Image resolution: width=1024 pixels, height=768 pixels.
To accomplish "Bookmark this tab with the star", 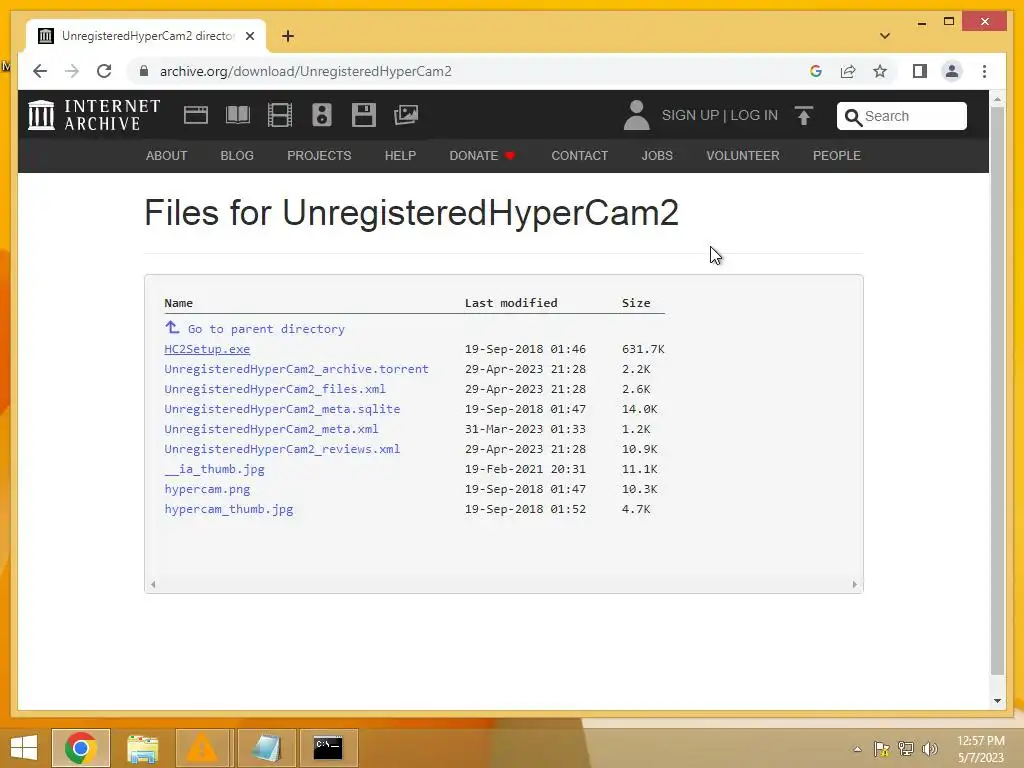I will coord(880,71).
